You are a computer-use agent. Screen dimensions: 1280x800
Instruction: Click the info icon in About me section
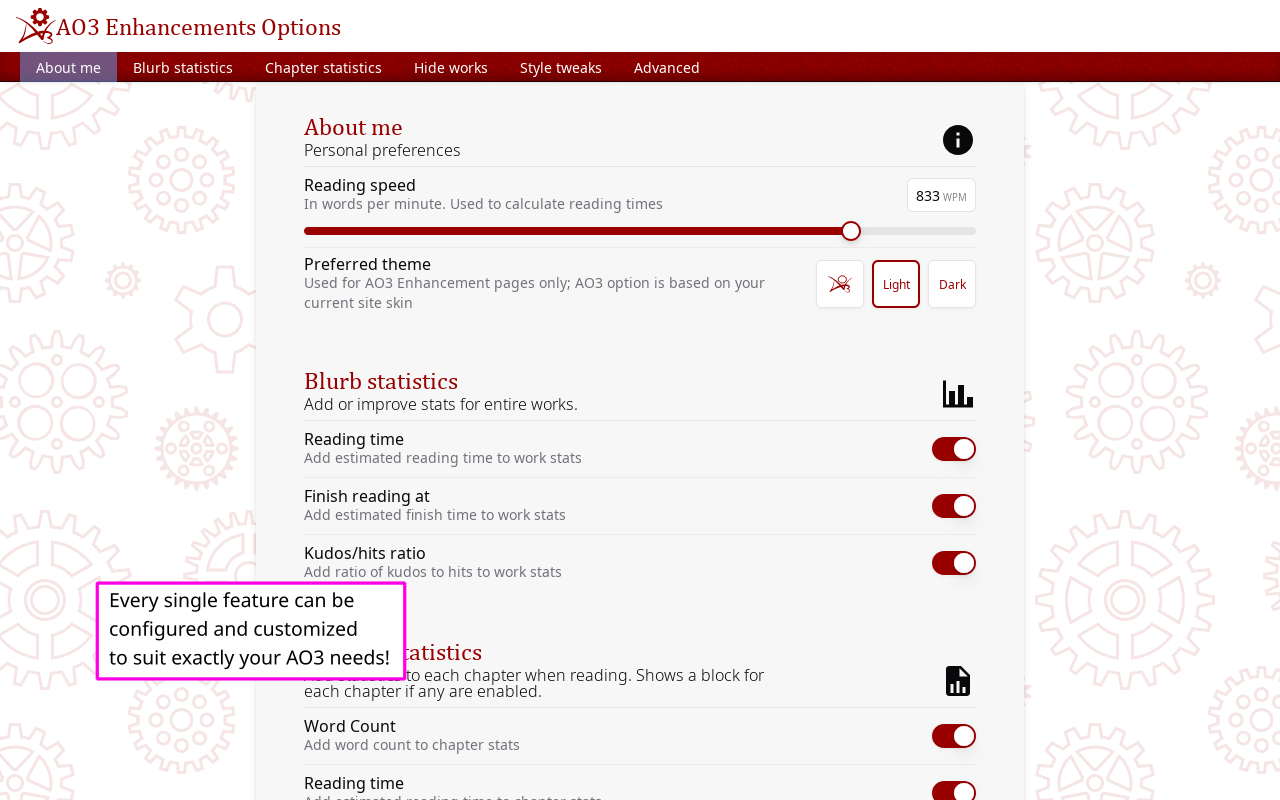pyautogui.click(x=957, y=140)
